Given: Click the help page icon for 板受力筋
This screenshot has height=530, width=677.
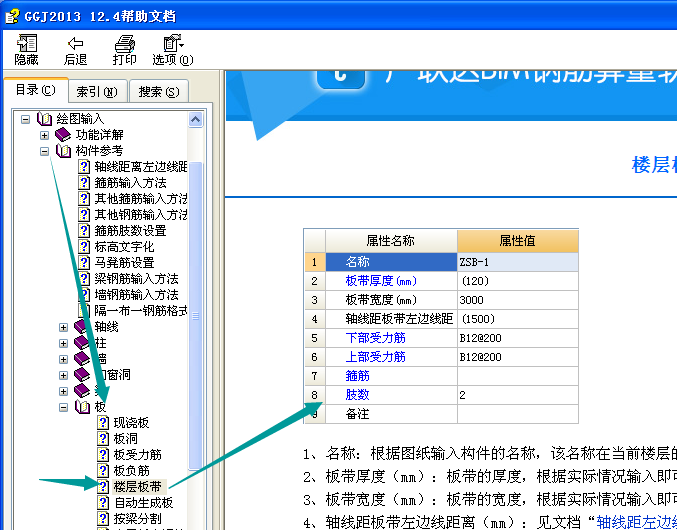Looking at the screenshot, I should pyautogui.click(x=103, y=454).
